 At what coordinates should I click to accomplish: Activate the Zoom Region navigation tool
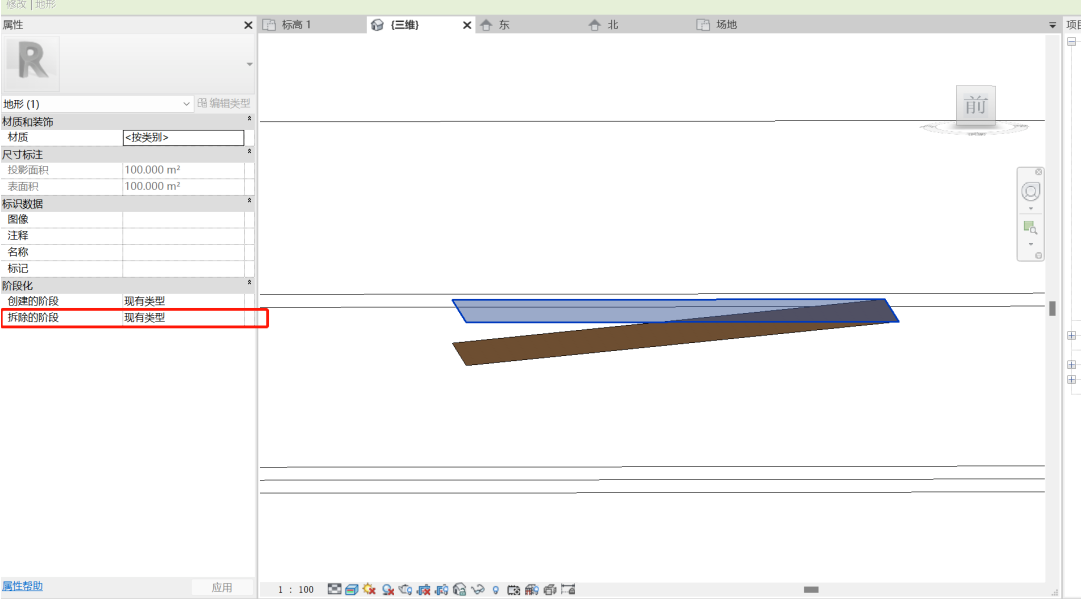1030,228
